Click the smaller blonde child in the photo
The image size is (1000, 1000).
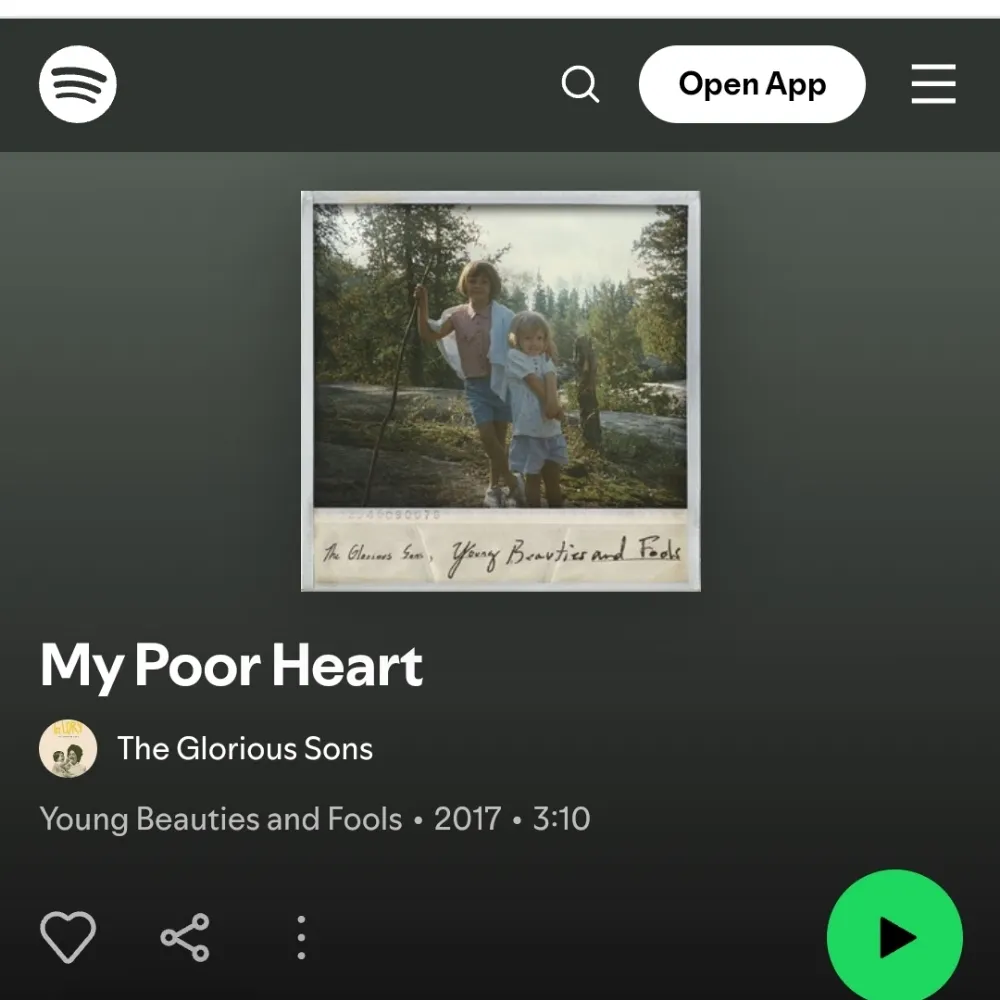tap(538, 408)
